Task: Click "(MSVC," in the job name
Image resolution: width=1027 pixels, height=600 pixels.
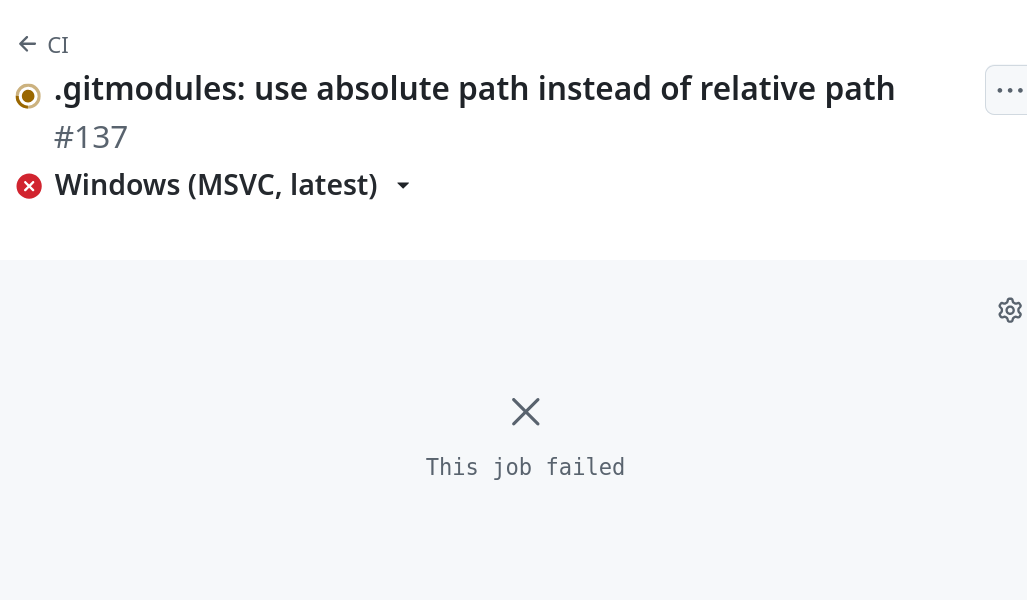Action: pyautogui.click(x=233, y=185)
